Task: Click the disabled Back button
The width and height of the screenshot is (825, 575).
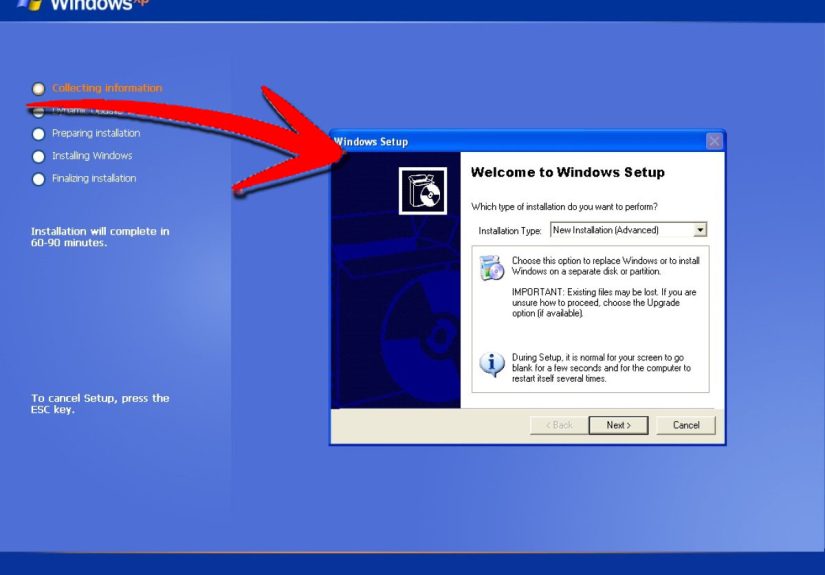Action: tap(559, 425)
